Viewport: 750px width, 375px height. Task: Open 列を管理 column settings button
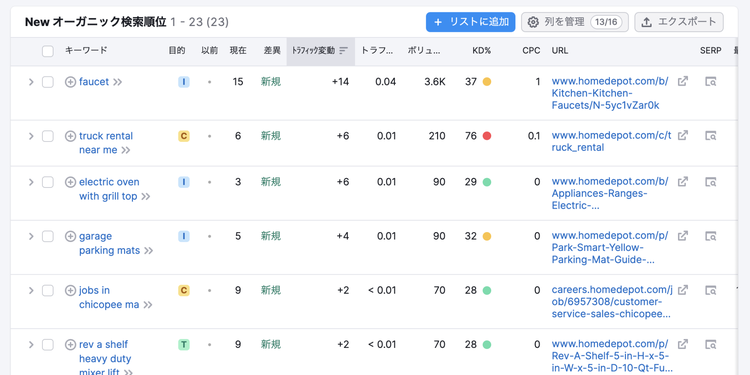click(574, 22)
